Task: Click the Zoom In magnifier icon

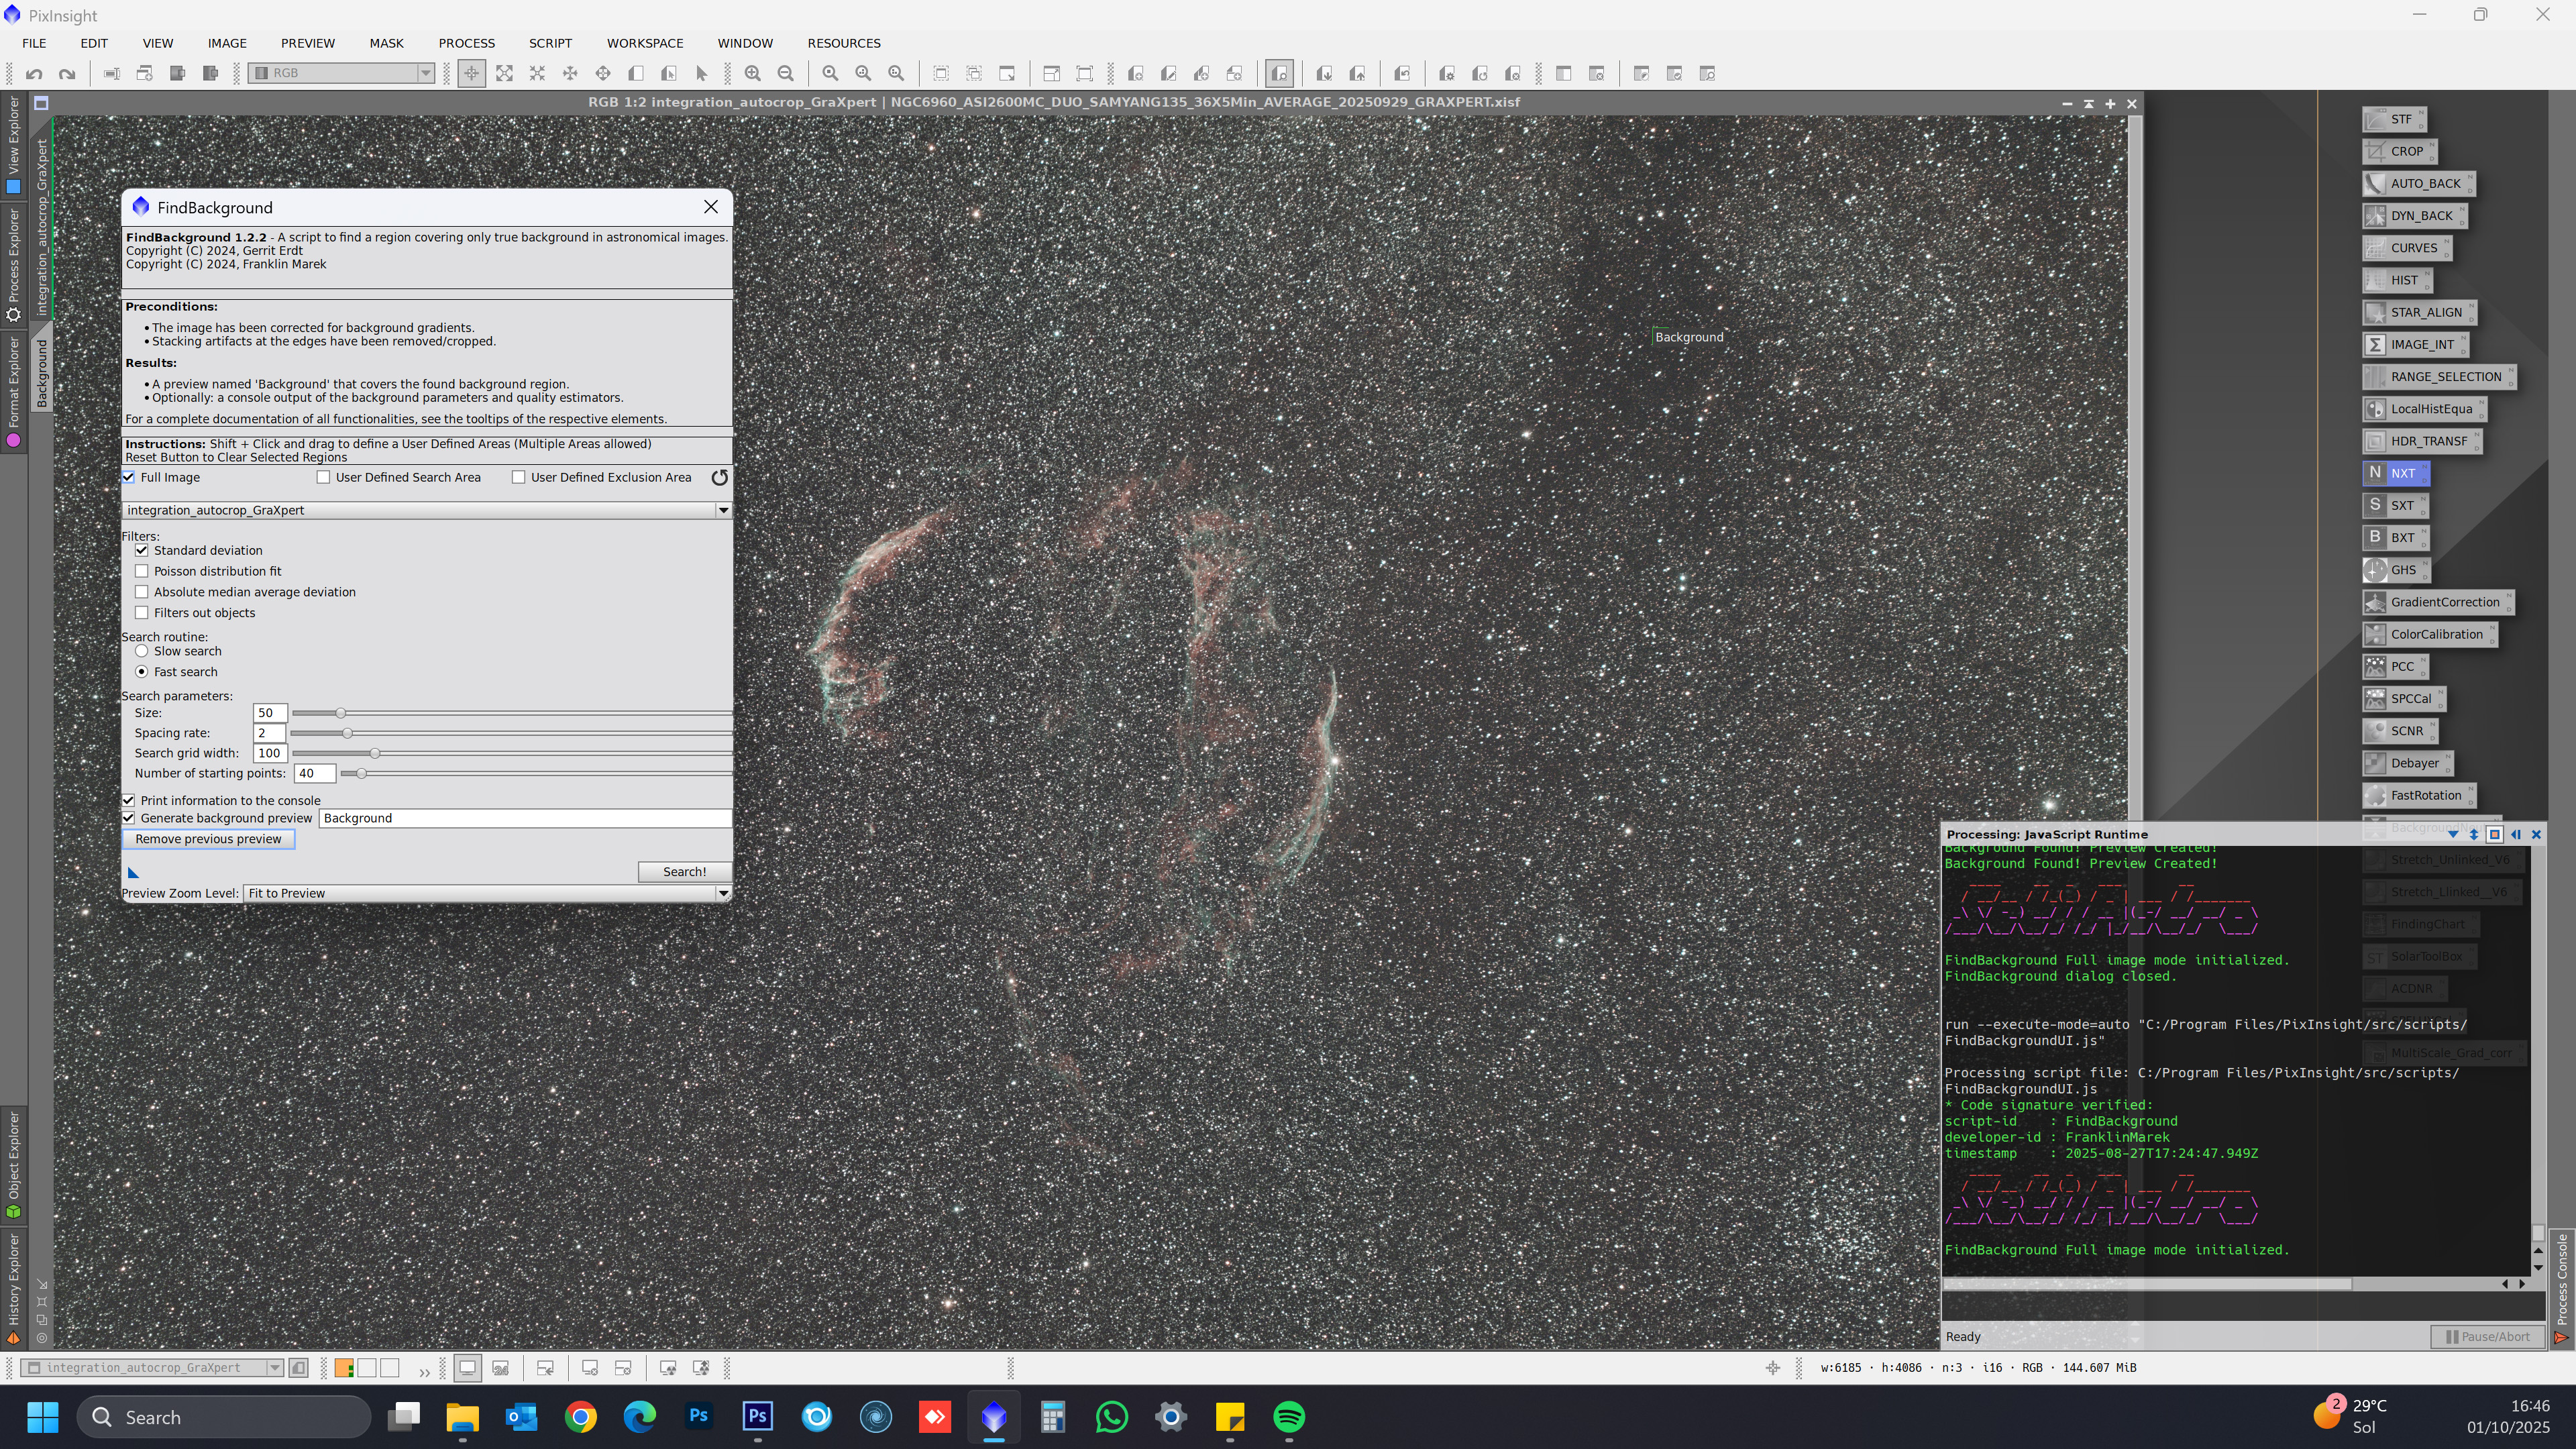Action: pos(753,73)
